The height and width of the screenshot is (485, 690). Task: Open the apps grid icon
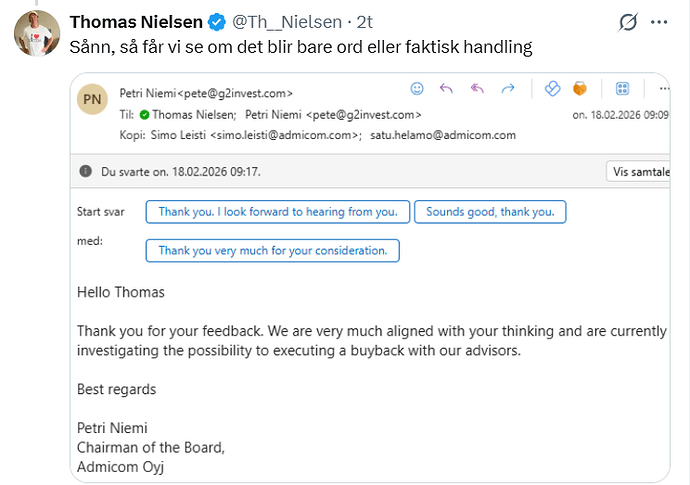tap(621, 89)
